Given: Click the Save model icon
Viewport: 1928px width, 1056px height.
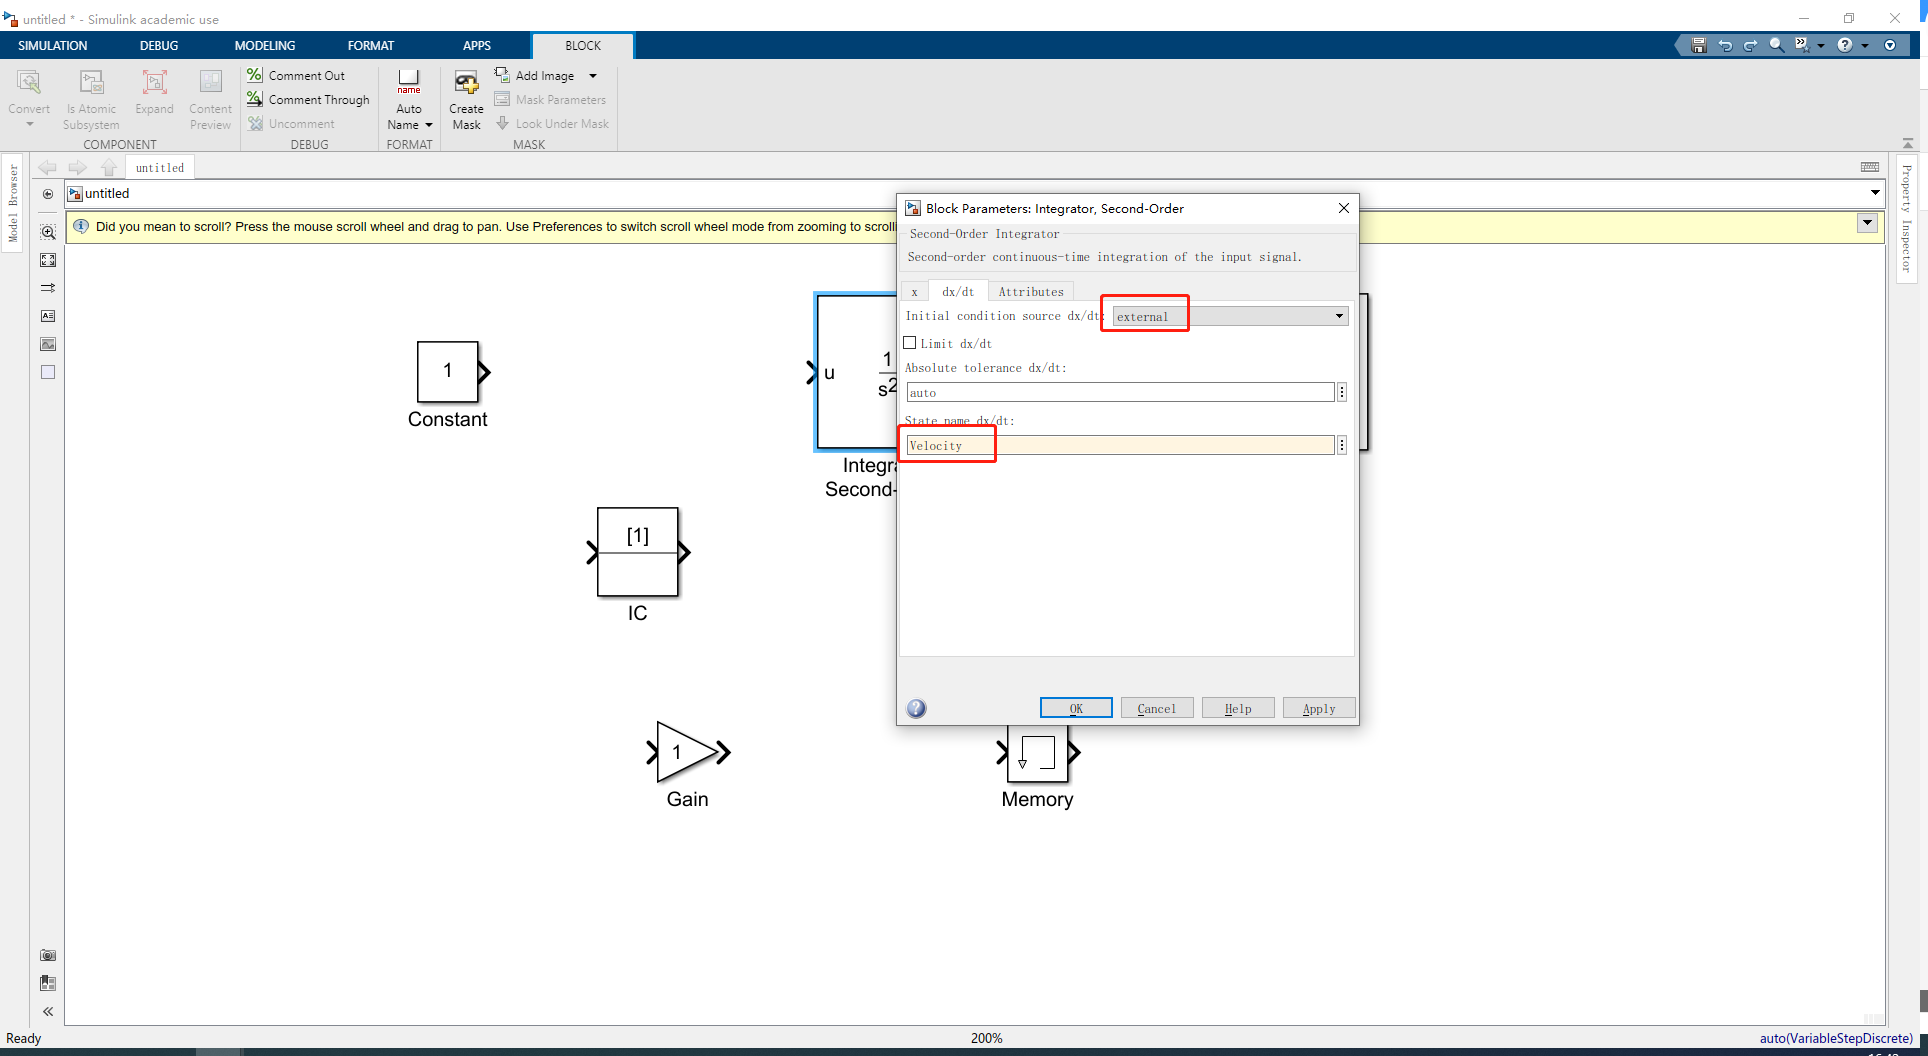Looking at the screenshot, I should click(1697, 45).
